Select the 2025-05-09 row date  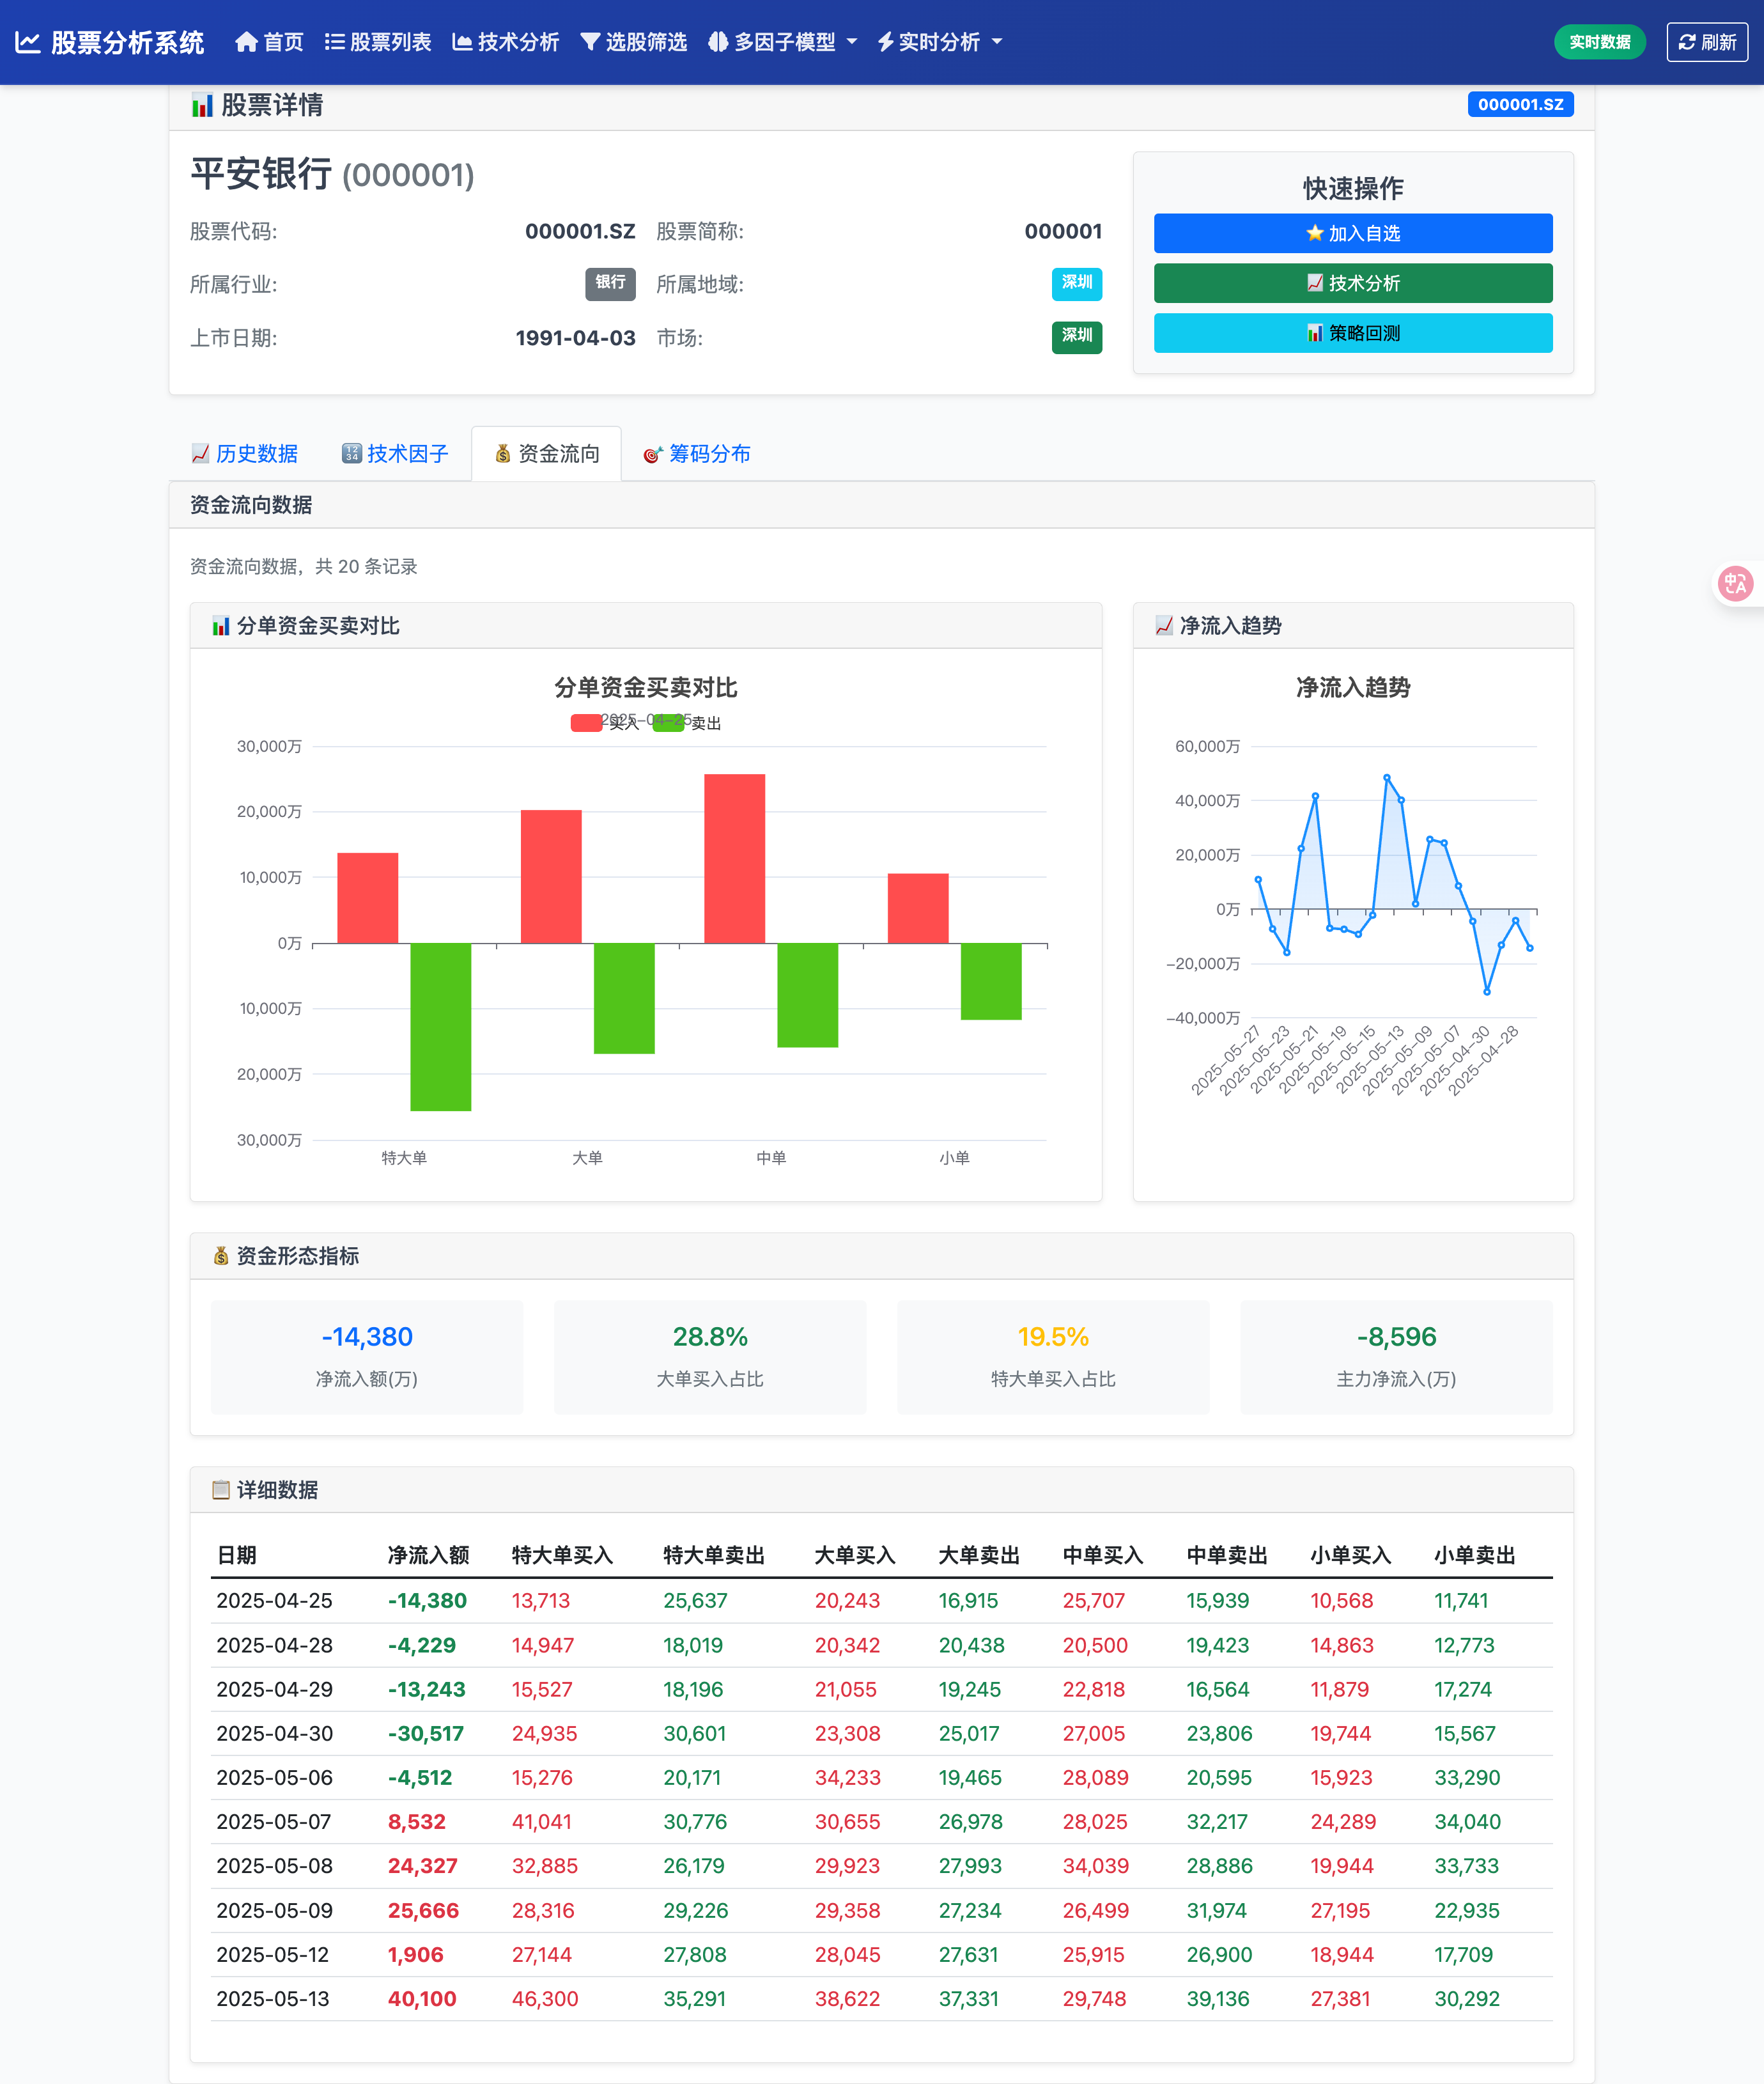274,1910
